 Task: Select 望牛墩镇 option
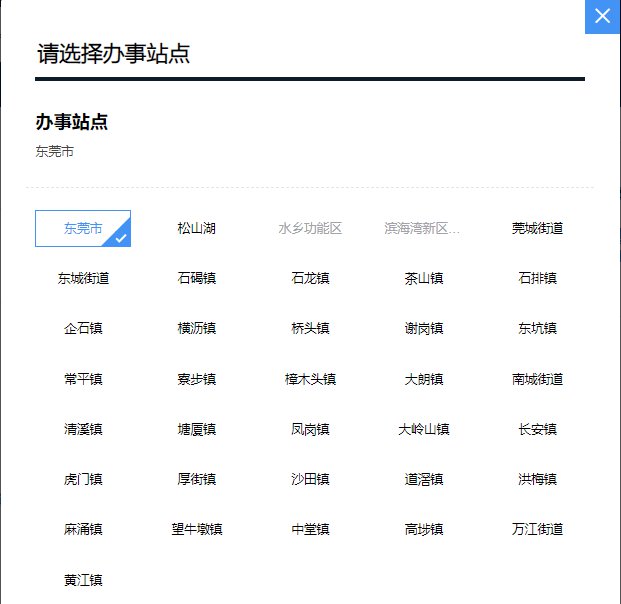pos(196,529)
